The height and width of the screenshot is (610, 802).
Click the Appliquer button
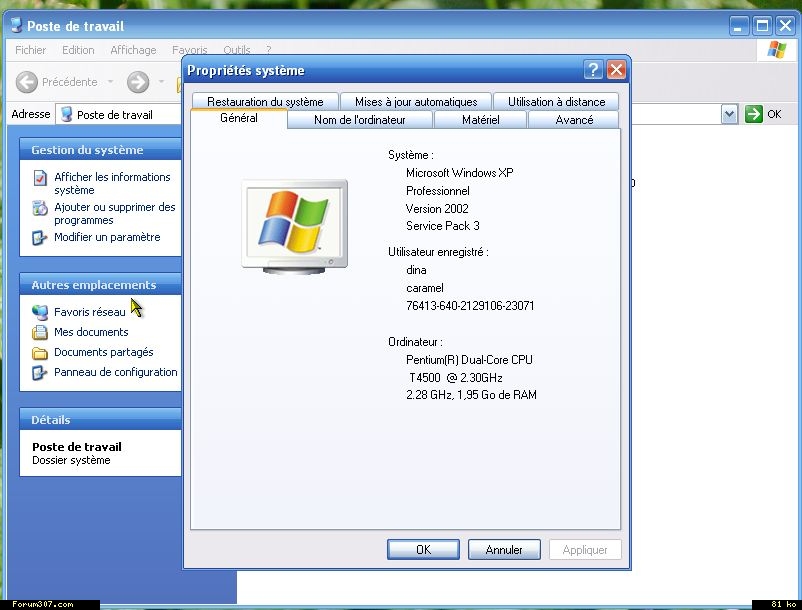tap(585, 550)
